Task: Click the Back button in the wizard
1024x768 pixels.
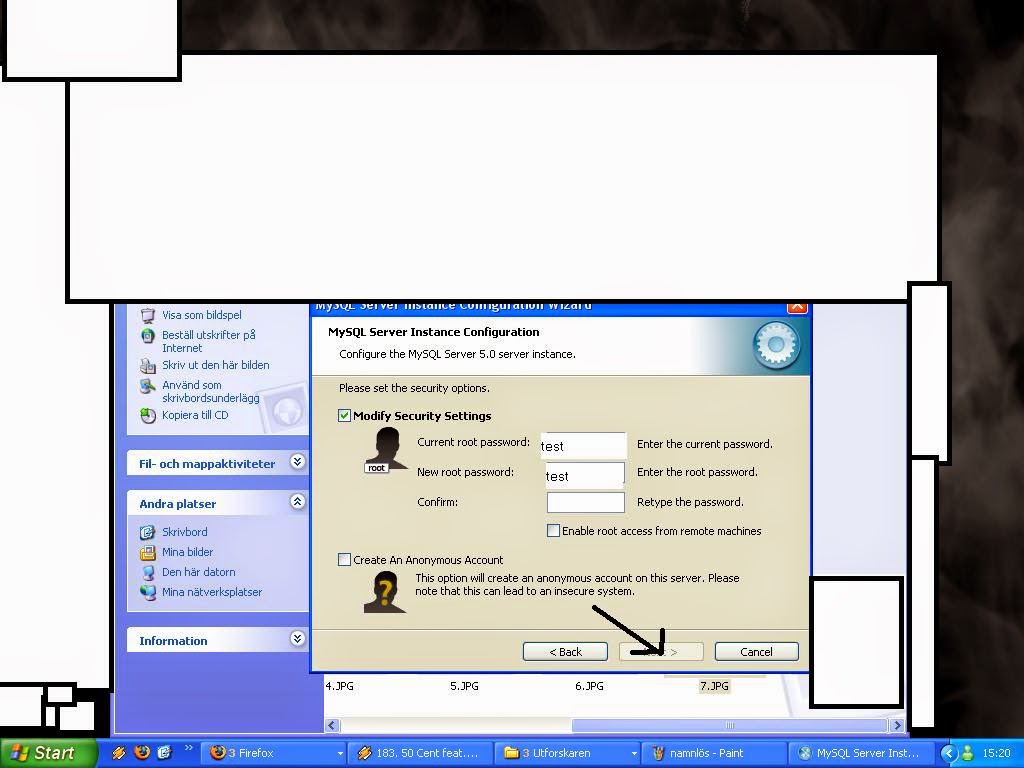Action: 566,652
